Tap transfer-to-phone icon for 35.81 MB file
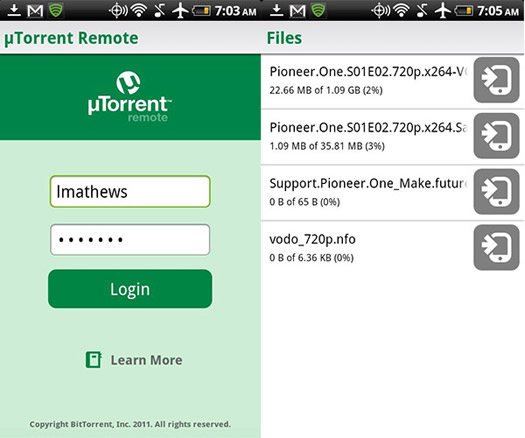The width and height of the screenshot is (525, 438). [497, 136]
